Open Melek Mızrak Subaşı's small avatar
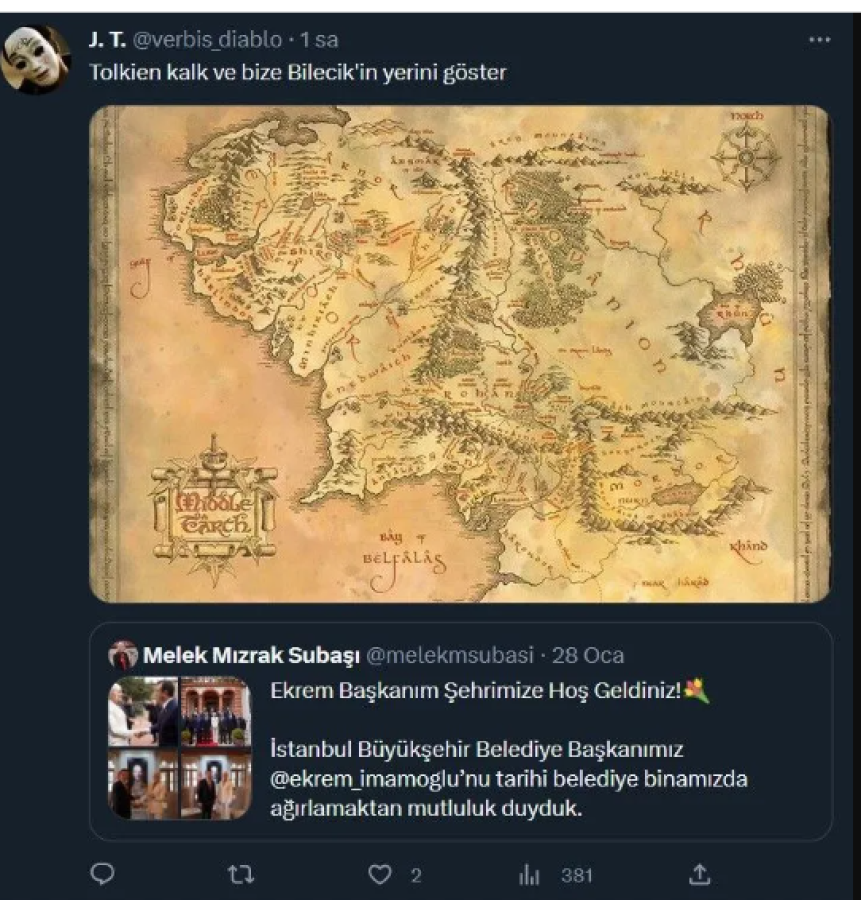 tap(123, 655)
